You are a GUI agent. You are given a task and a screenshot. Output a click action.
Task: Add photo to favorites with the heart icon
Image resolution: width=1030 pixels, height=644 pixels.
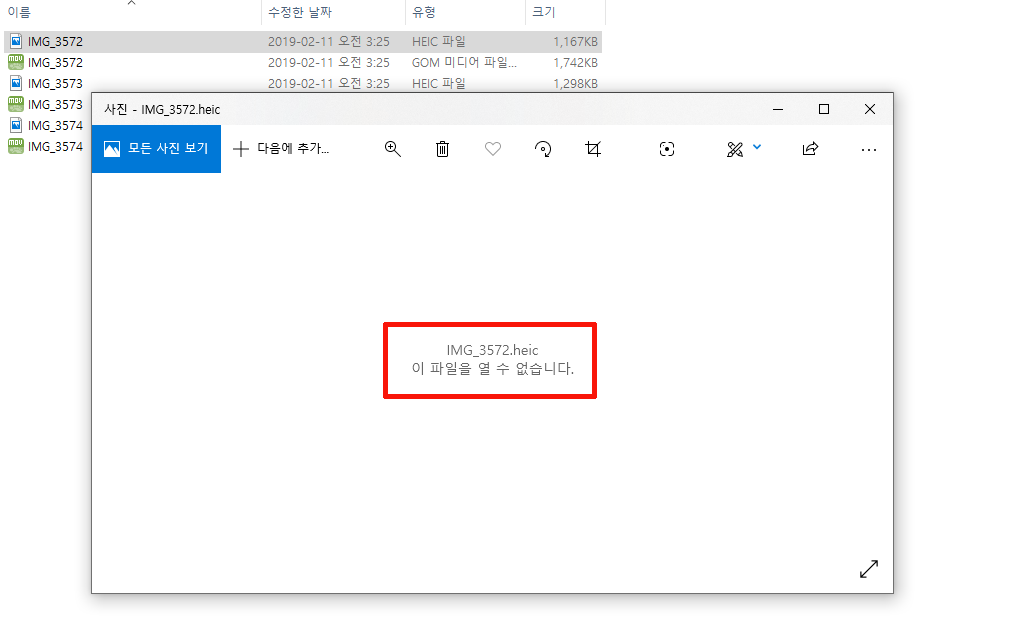(x=493, y=149)
